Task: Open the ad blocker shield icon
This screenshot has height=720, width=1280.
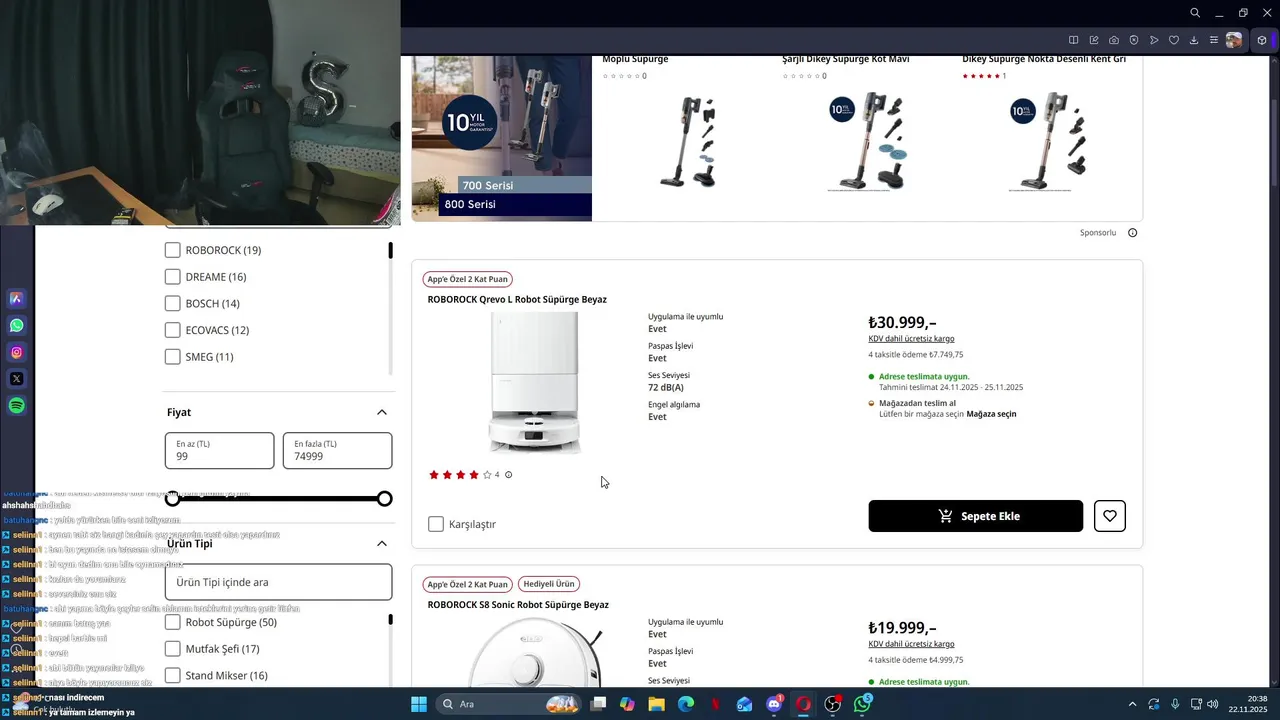Action: pos(1134,40)
